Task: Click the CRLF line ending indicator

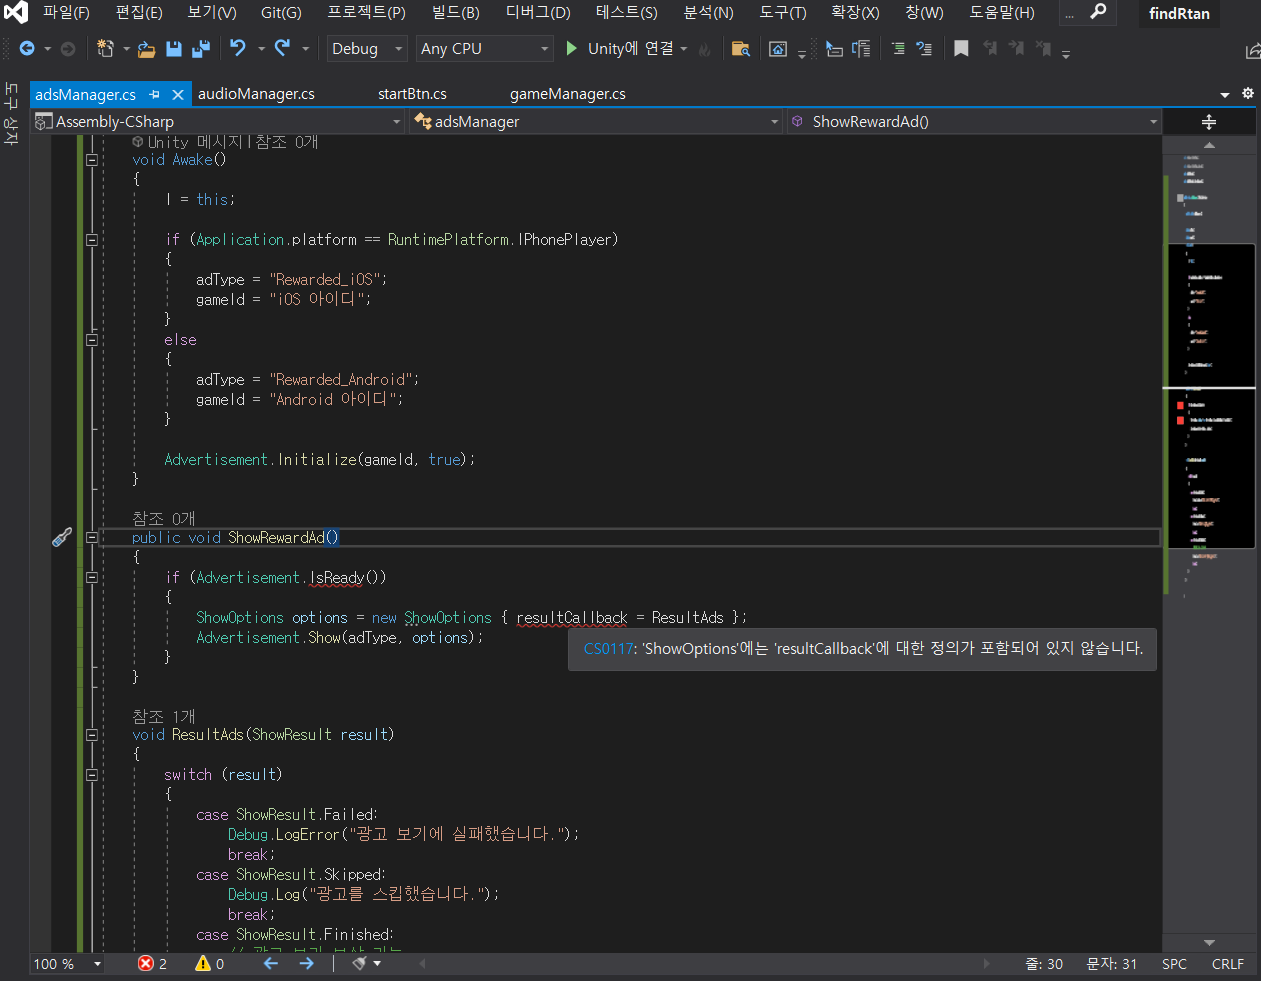Action: tap(1227, 964)
